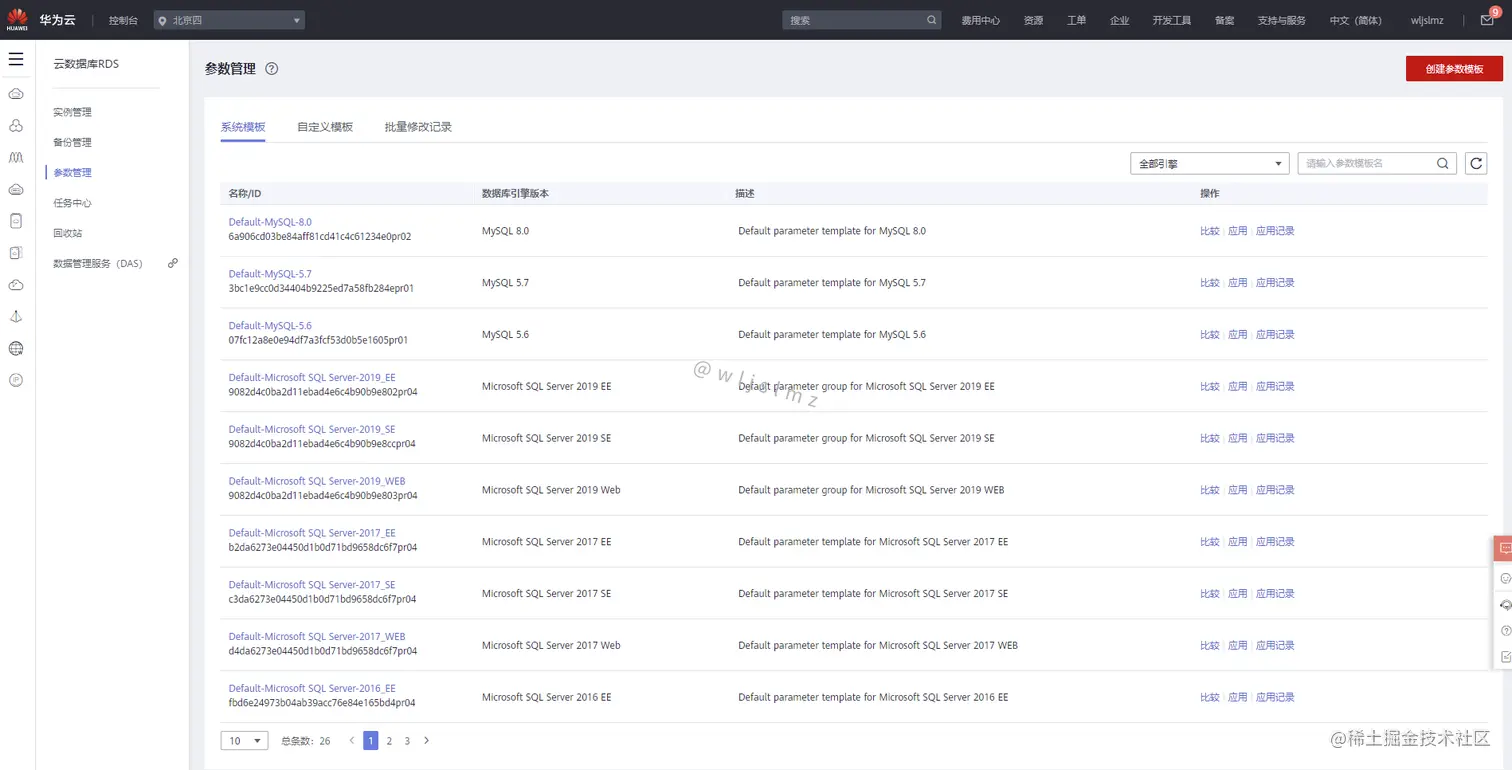Click the 企业 top bar link
The width and height of the screenshot is (1512, 770).
(1119, 20)
